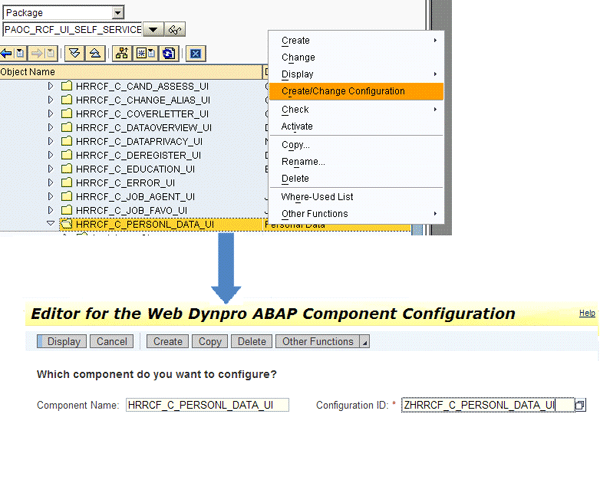Click the close browser icon in toolbar

pos(196,53)
